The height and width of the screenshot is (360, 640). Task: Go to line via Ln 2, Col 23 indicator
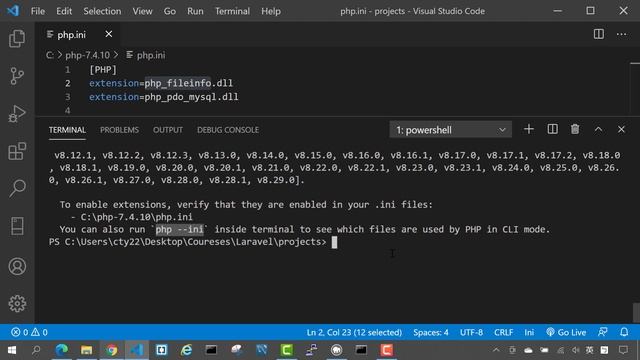pos(354,332)
